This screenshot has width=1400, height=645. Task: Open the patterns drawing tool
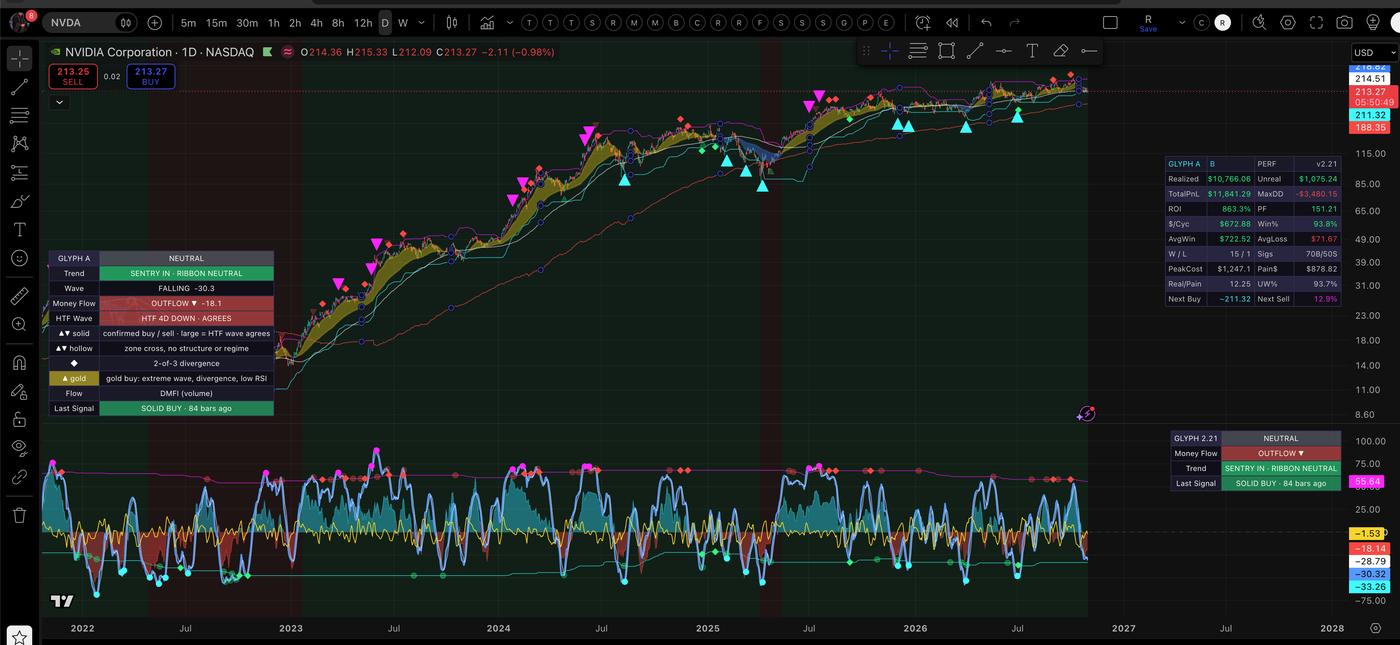click(x=19, y=144)
